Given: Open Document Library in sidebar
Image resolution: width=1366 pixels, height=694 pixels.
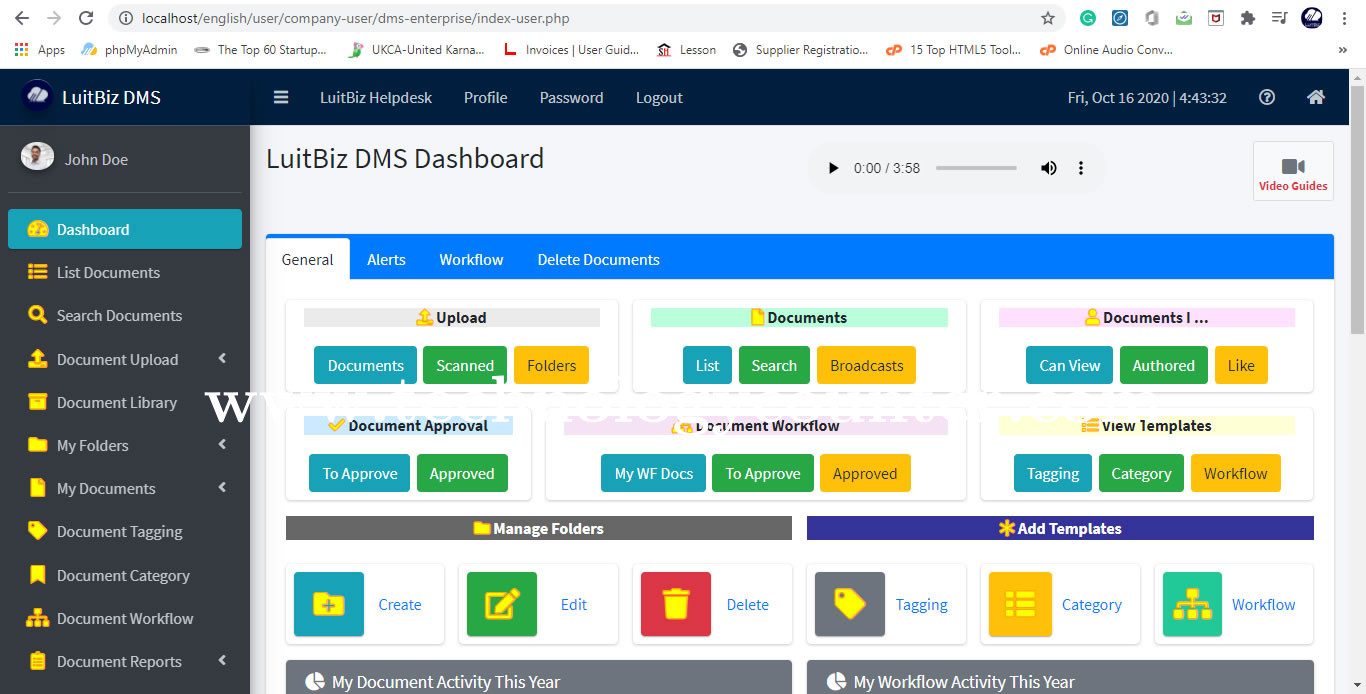Looking at the screenshot, I should [x=125, y=402].
